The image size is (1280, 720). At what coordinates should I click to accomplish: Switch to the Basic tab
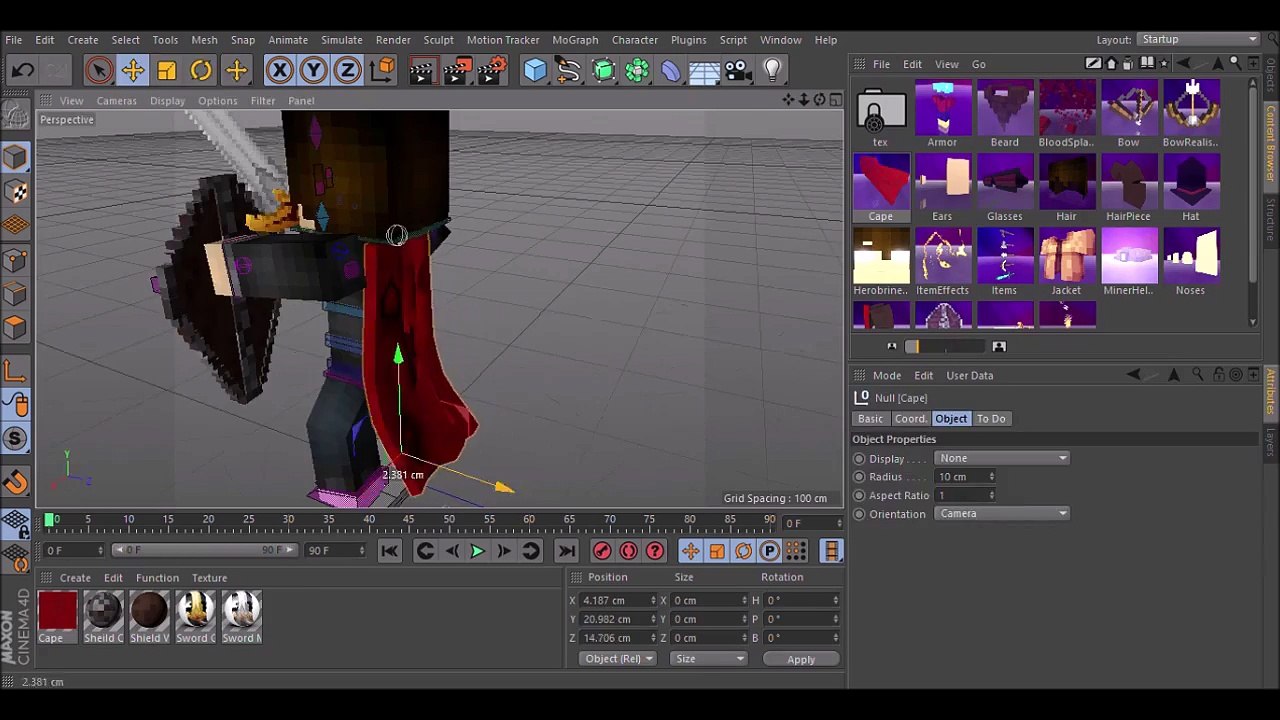click(x=870, y=419)
